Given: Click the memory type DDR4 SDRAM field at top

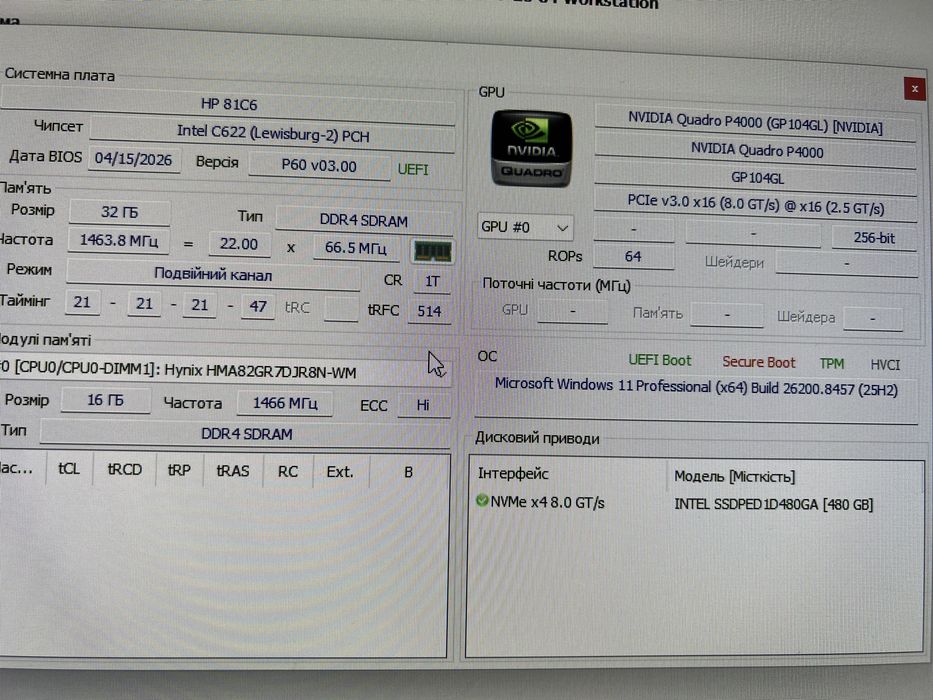Looking at the screenshot, I should [364, 220].
